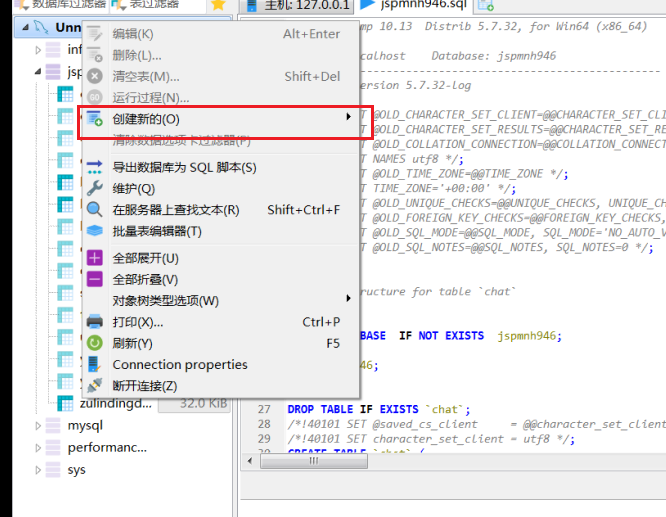Collapse the Unn... session root node

(25, 27)
